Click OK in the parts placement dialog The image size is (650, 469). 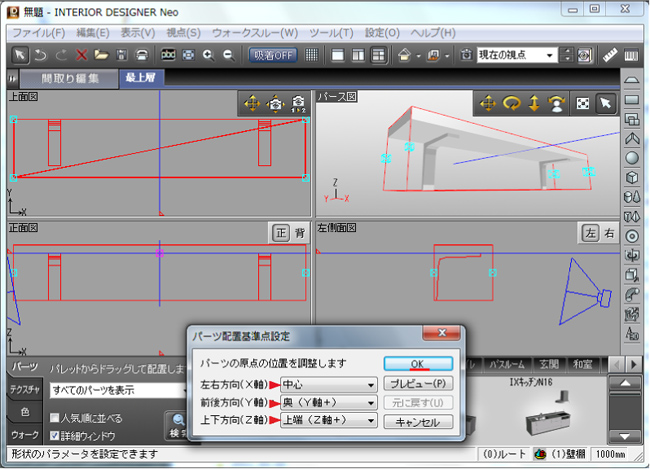(x=418, y=363)
